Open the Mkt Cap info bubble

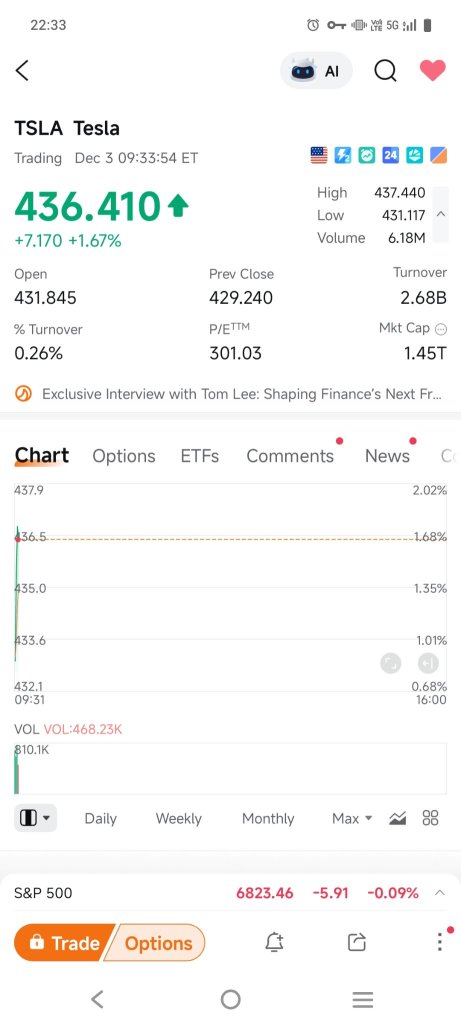click(x=441, y=329)
